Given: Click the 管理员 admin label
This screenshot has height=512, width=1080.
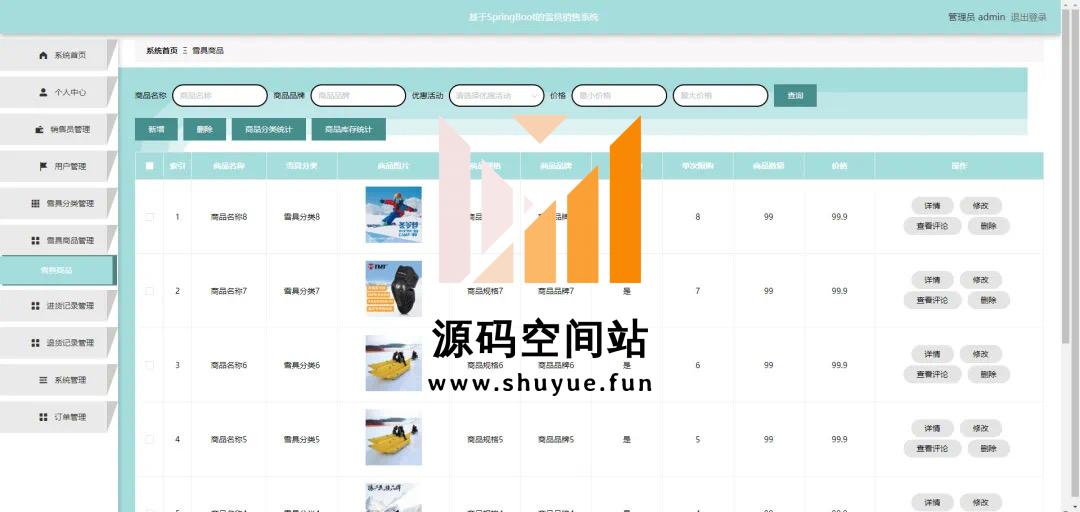Looking at the screenshot, I should [977, 17].
